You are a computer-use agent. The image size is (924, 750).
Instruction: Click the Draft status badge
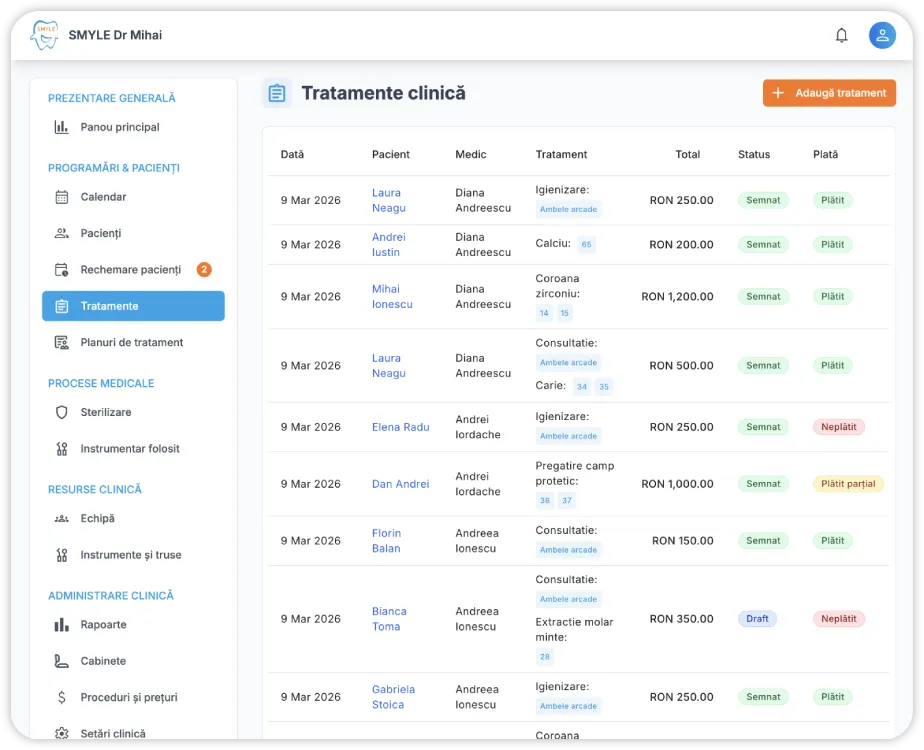pos(757,619)
